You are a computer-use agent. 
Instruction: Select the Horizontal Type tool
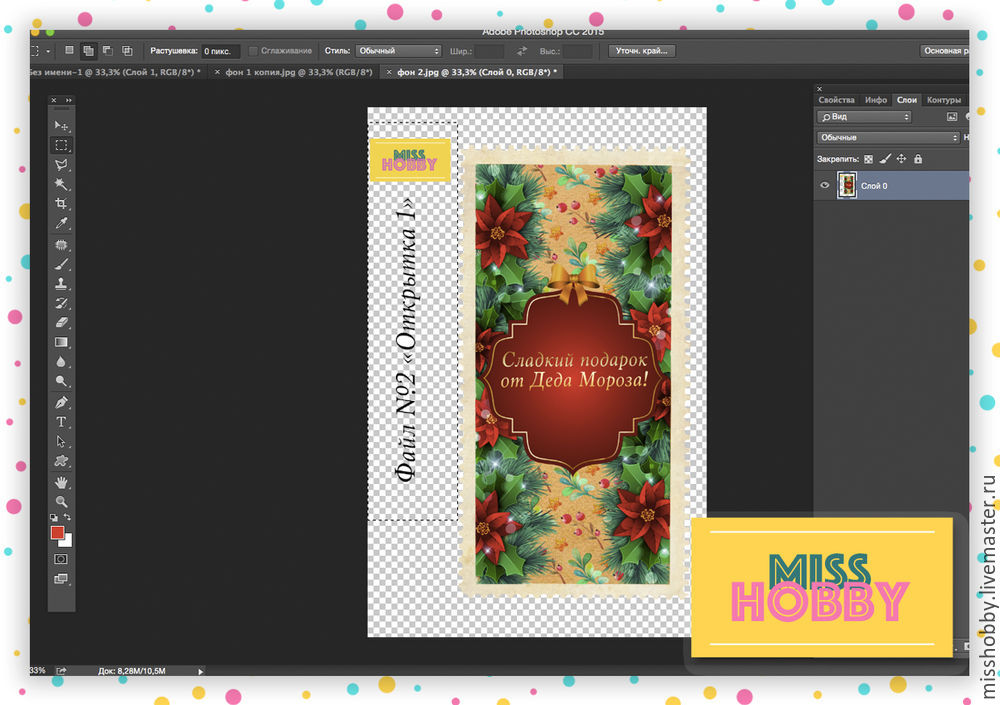pos(61,422)
